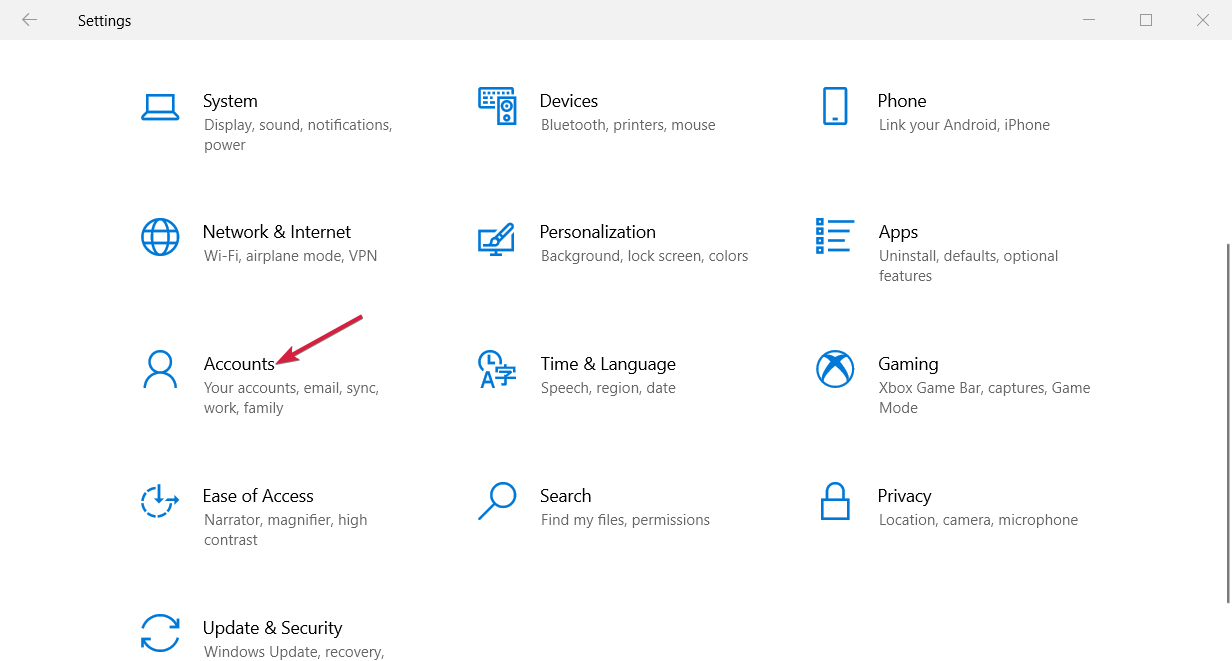Screen dimensions: 1232x661
Task: Click the vertical scrollbar thumb
Action: click(x=1228, y=420)
